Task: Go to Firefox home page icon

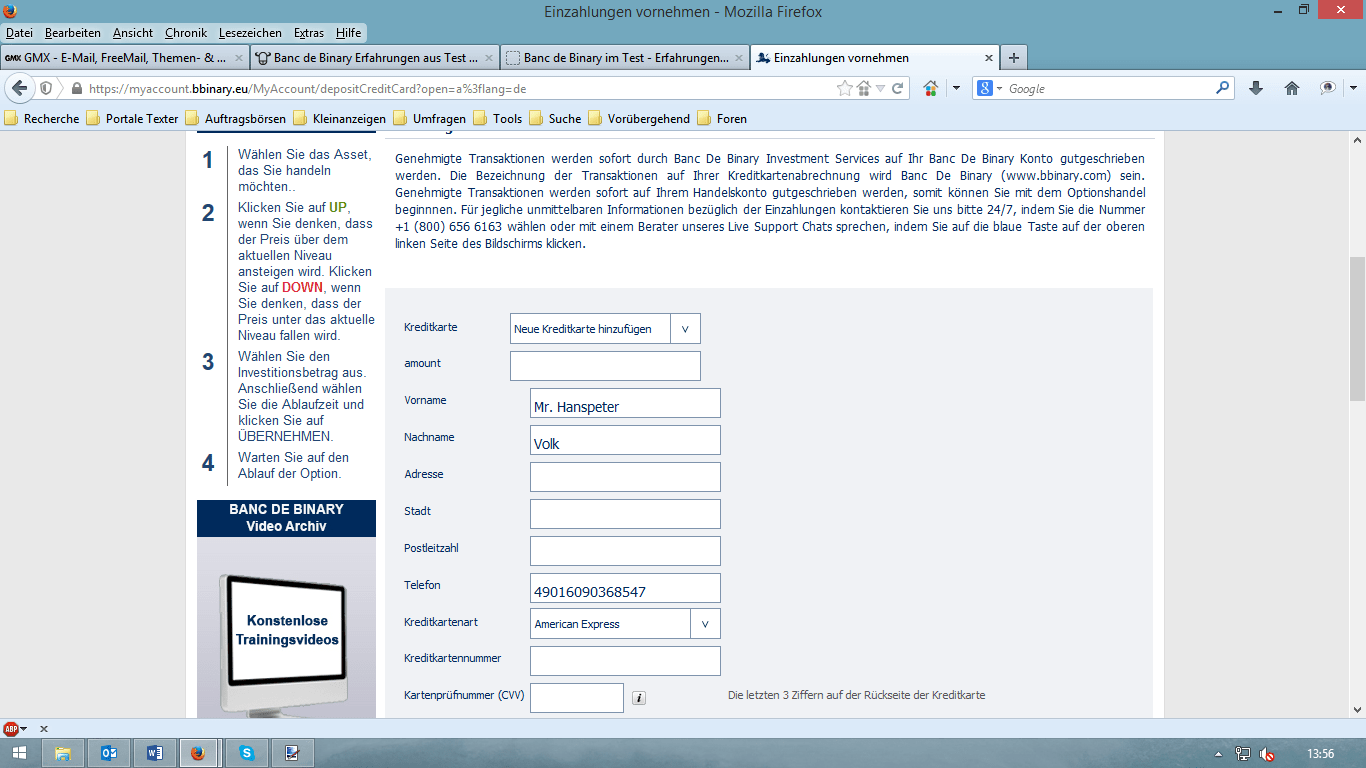Action: [1292, 88]
